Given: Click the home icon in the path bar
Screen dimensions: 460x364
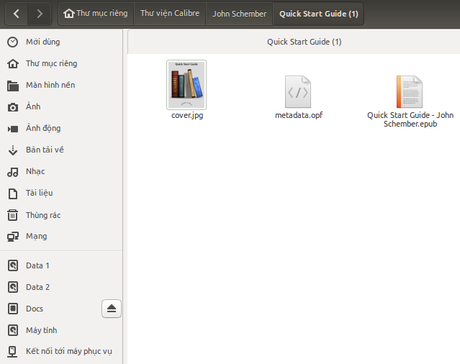Looking at the screenshot, I should 69,13.
